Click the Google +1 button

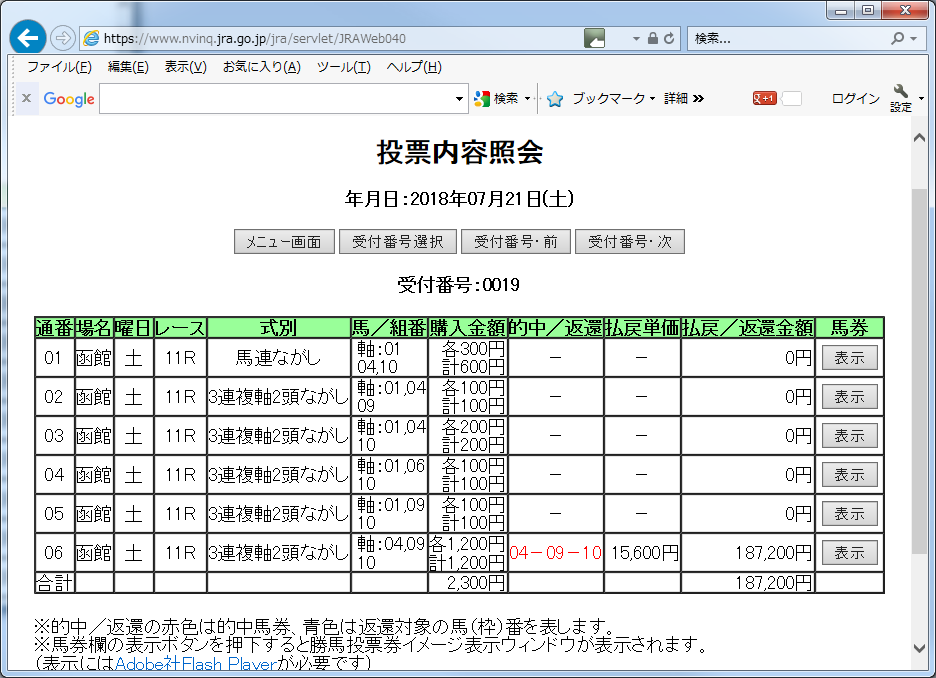coord(764,98)
